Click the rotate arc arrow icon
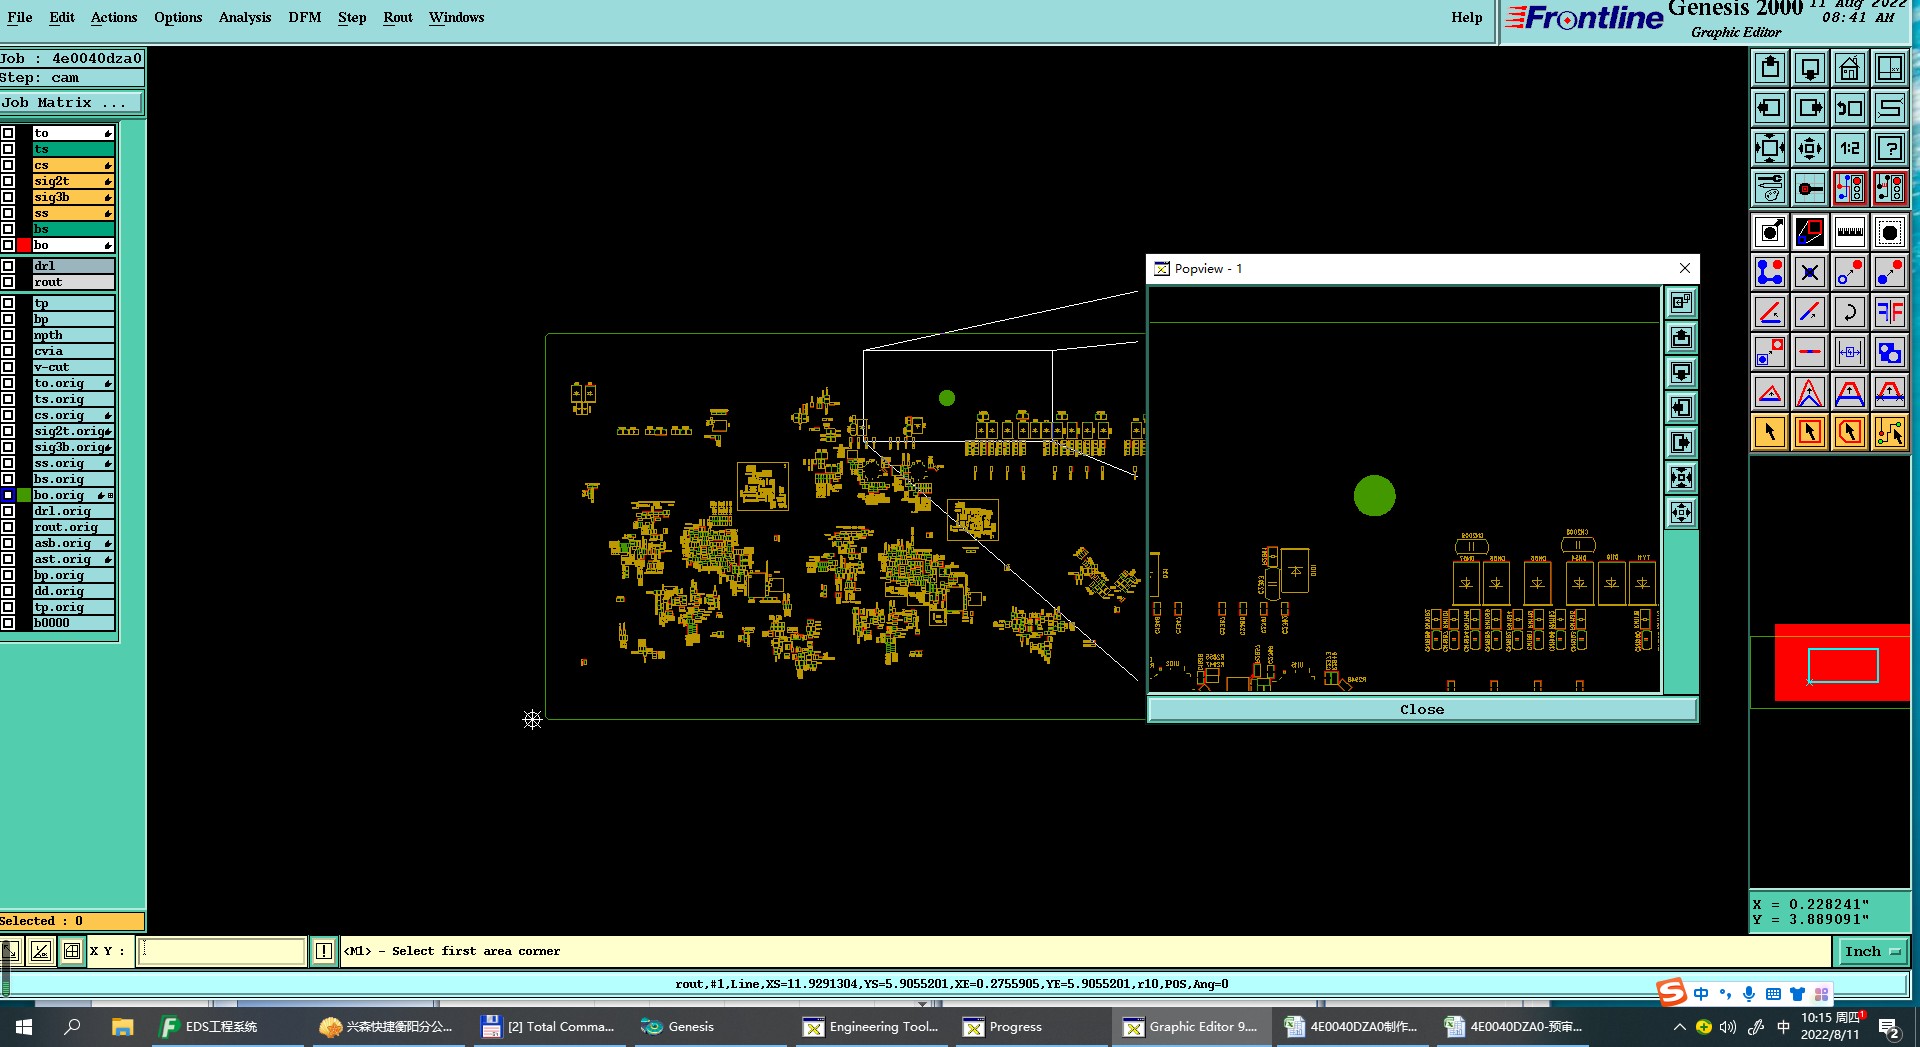 [1850, 312]
